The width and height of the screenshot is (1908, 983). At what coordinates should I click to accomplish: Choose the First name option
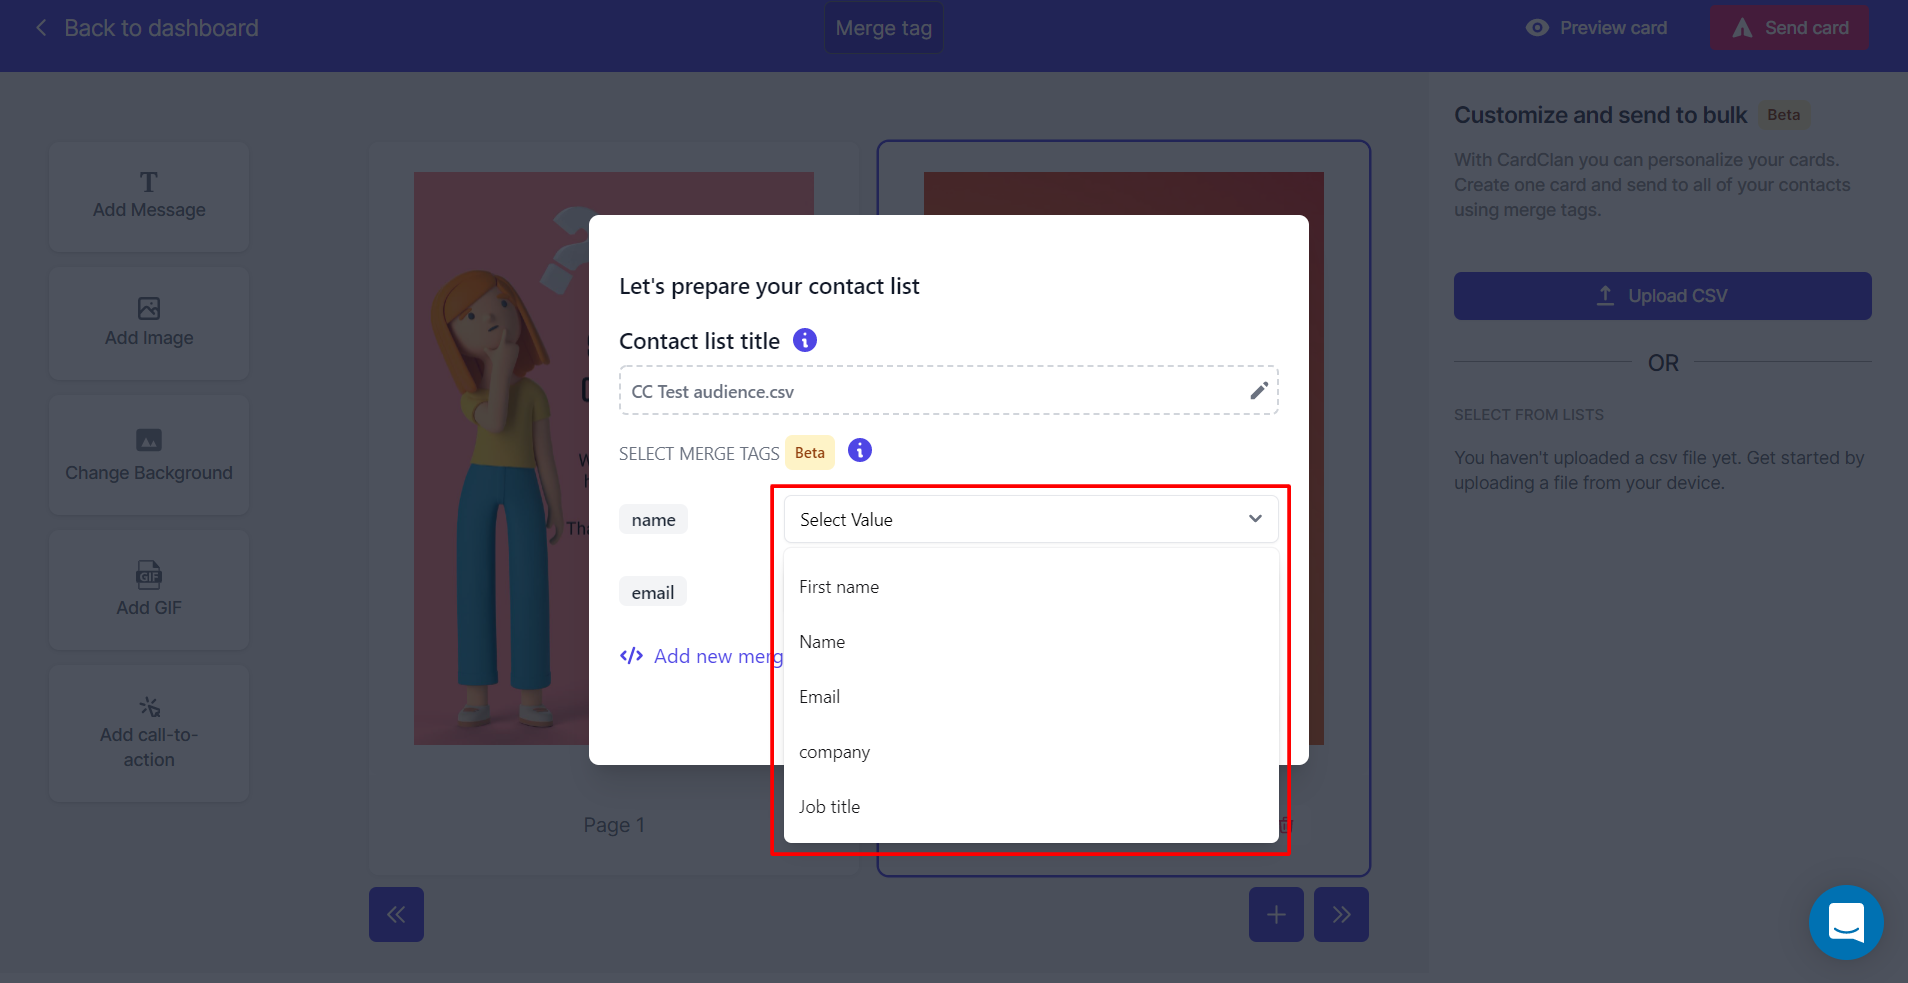pos(1031,587)
